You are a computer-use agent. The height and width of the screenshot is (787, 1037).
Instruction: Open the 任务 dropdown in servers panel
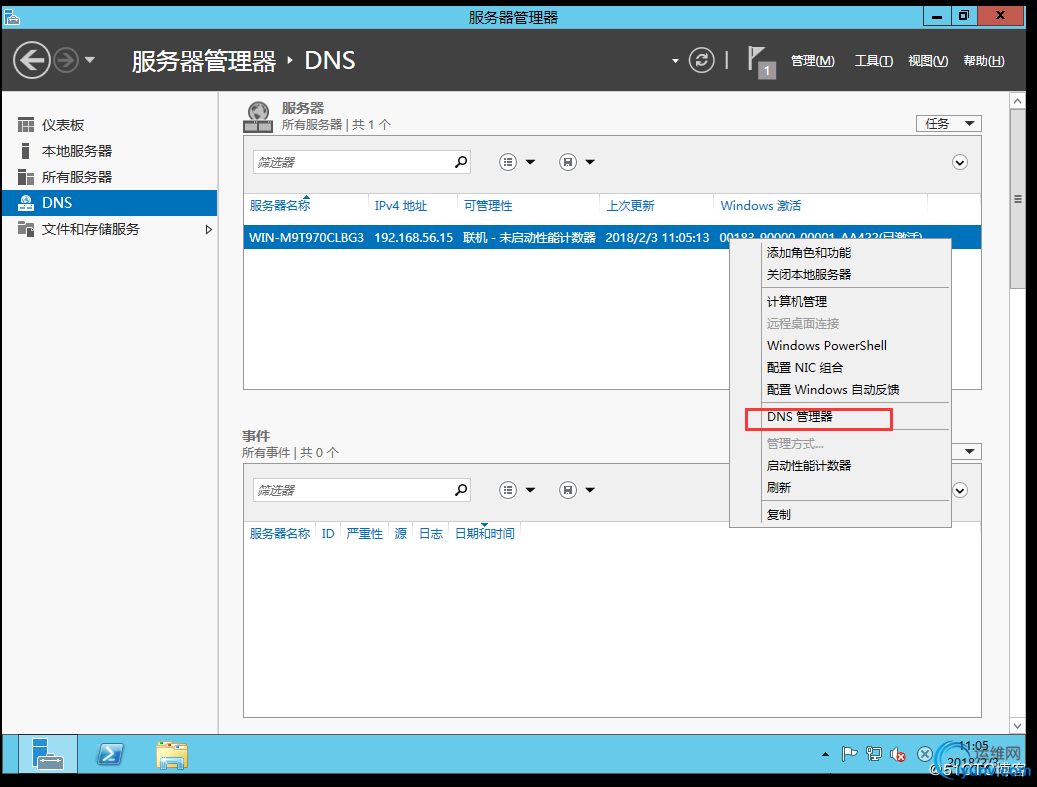click(x=948, y=124)
